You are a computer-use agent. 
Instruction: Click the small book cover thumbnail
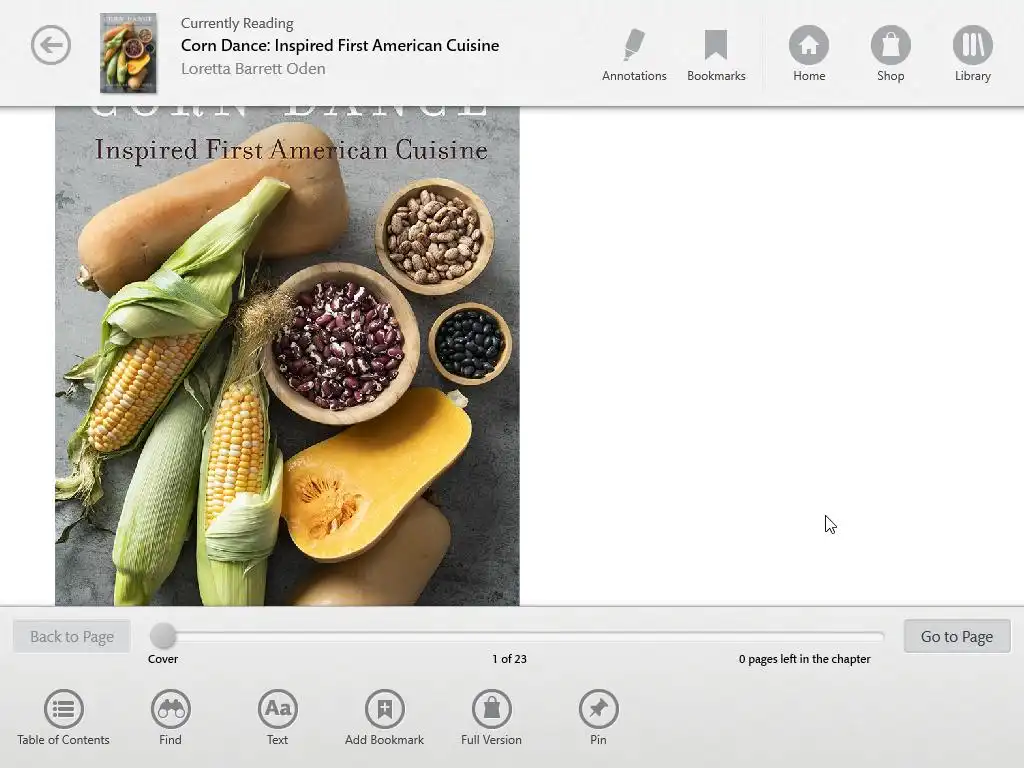coord(128,53)
